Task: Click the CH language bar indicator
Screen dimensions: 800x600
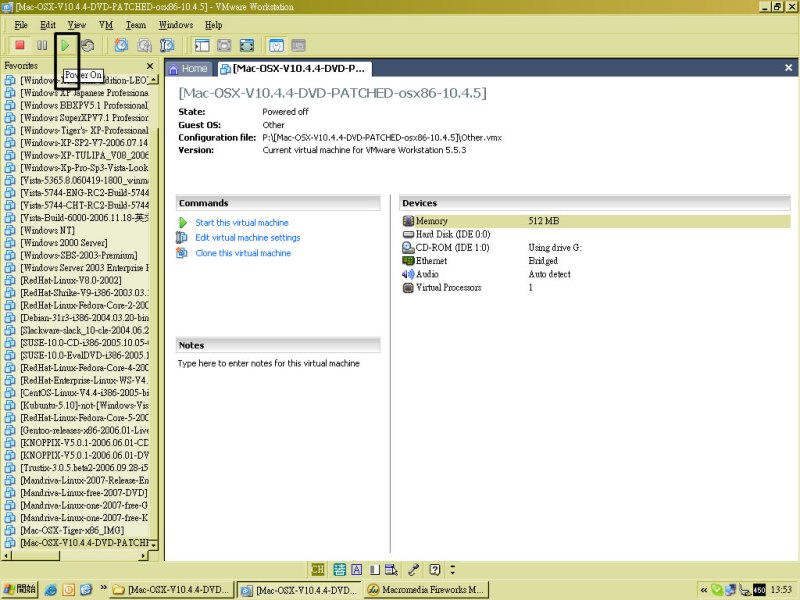Action: [317, 569]
